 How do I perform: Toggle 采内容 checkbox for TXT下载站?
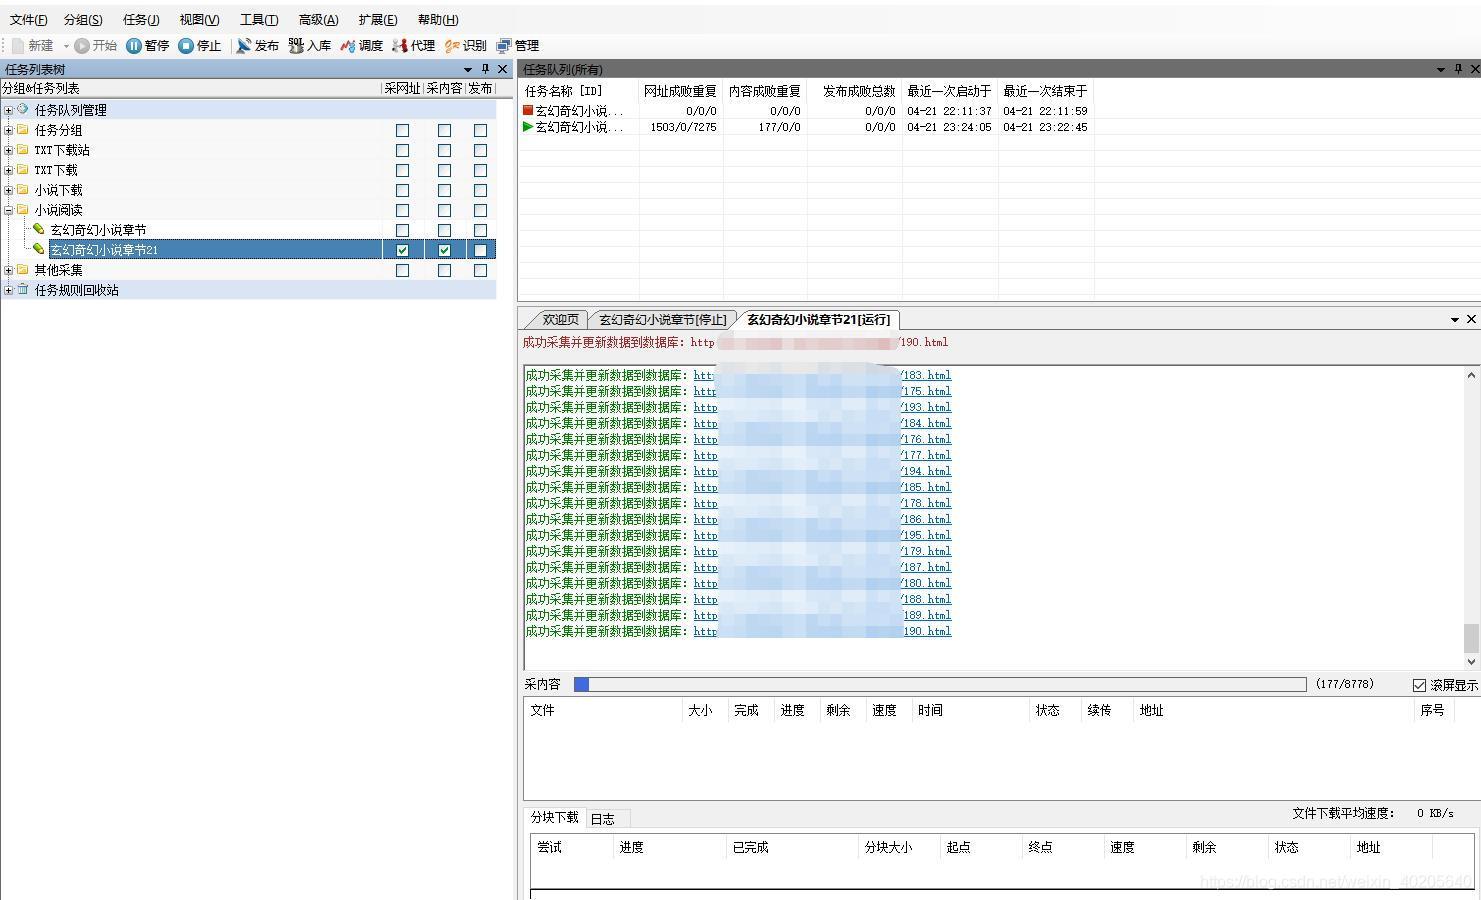pyautogui.click(x=444, y=150)
